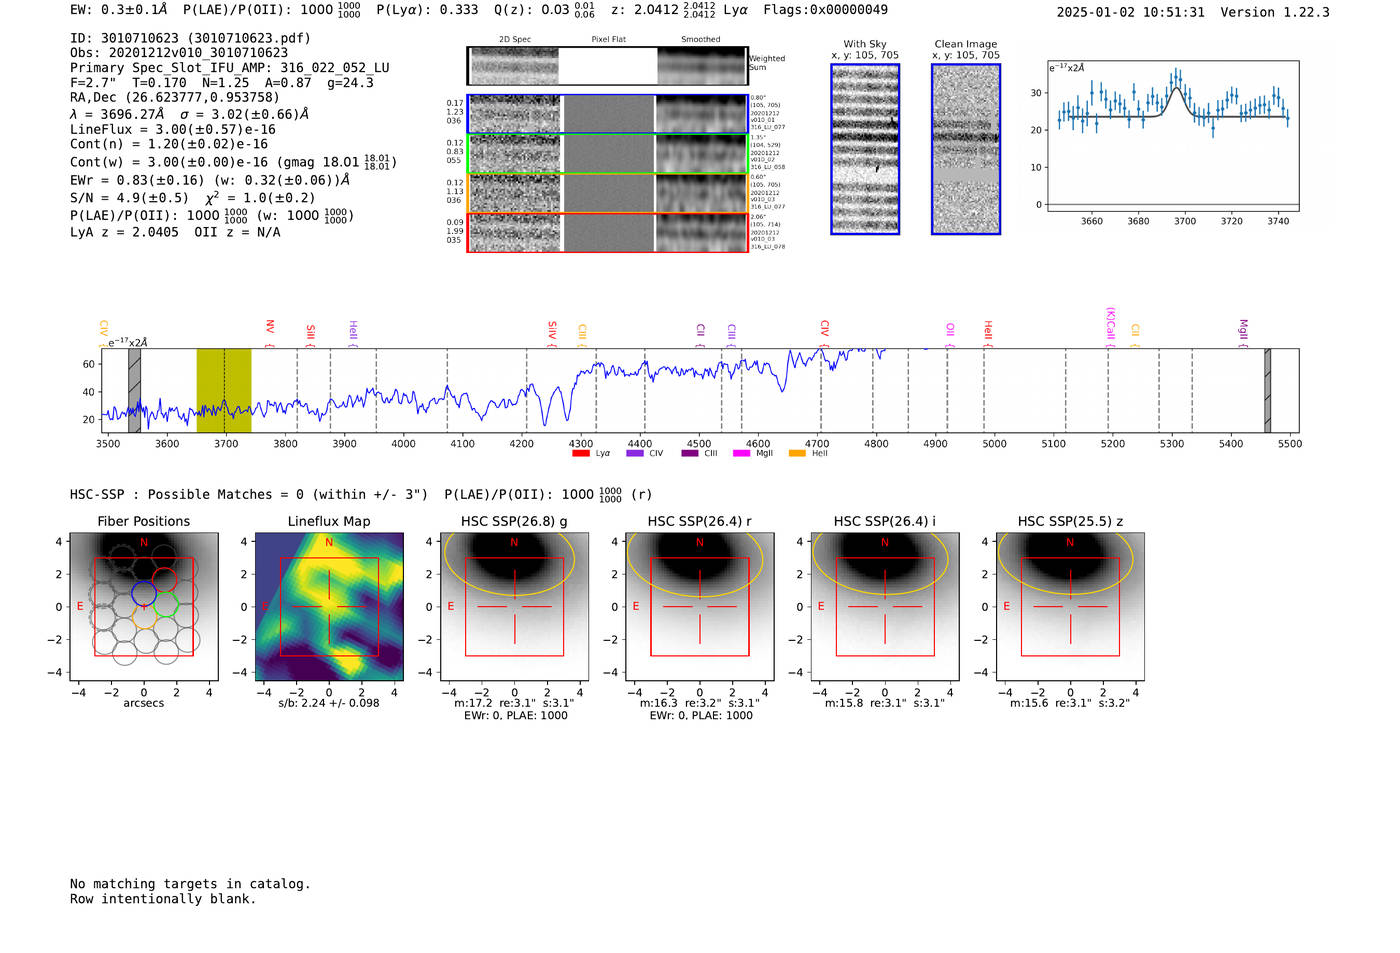
Task: Click the magenta MgII legend swatch
Action: (741, 453)
